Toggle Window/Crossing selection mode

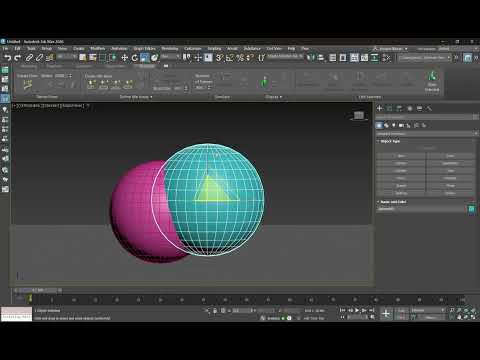[113, 58]
